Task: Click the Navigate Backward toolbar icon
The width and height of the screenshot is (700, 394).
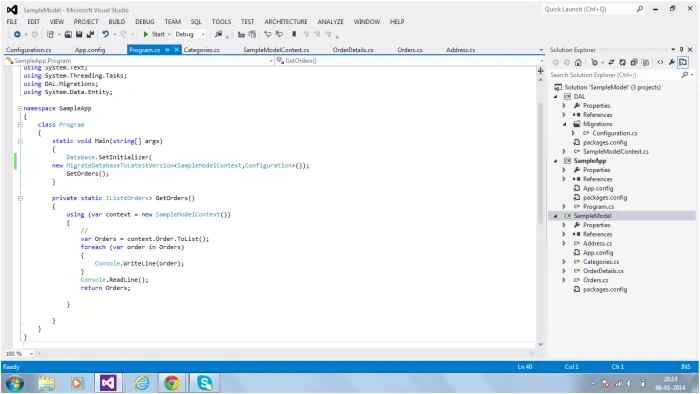Action: pos(17,34)
